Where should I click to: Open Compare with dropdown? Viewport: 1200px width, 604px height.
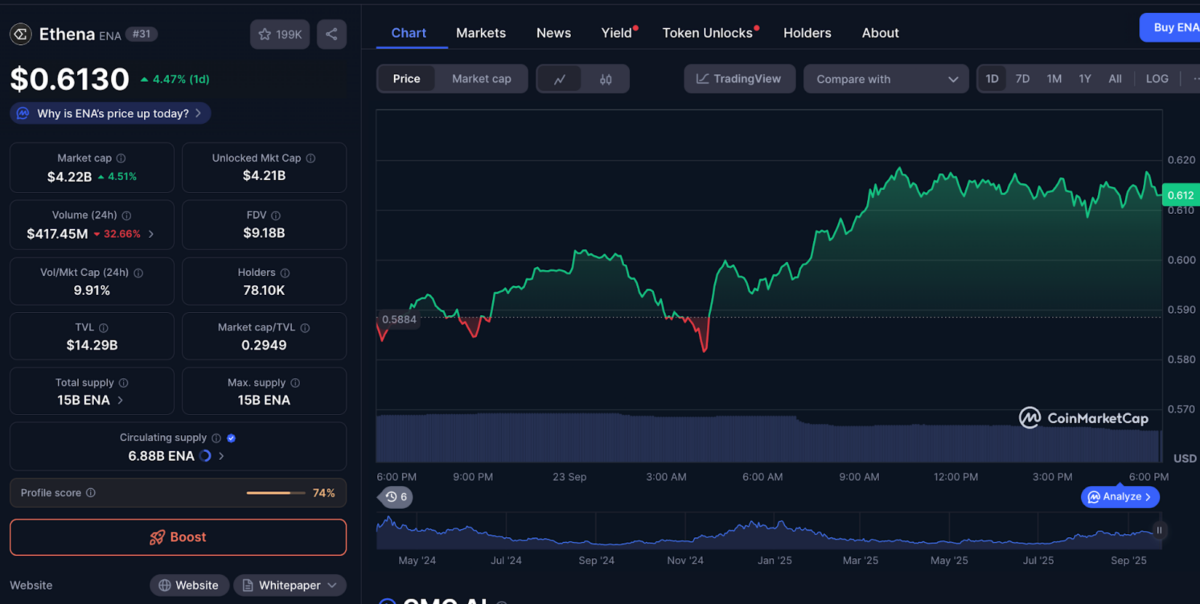886,79
